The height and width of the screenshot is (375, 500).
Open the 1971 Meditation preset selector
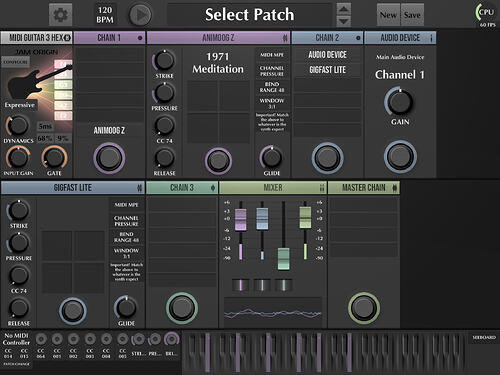(x=218, y=63)
